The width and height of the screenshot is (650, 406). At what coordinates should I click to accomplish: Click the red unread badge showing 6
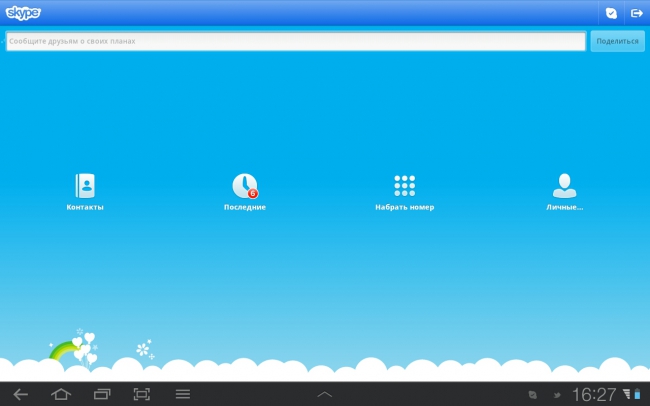click(252, 193)
